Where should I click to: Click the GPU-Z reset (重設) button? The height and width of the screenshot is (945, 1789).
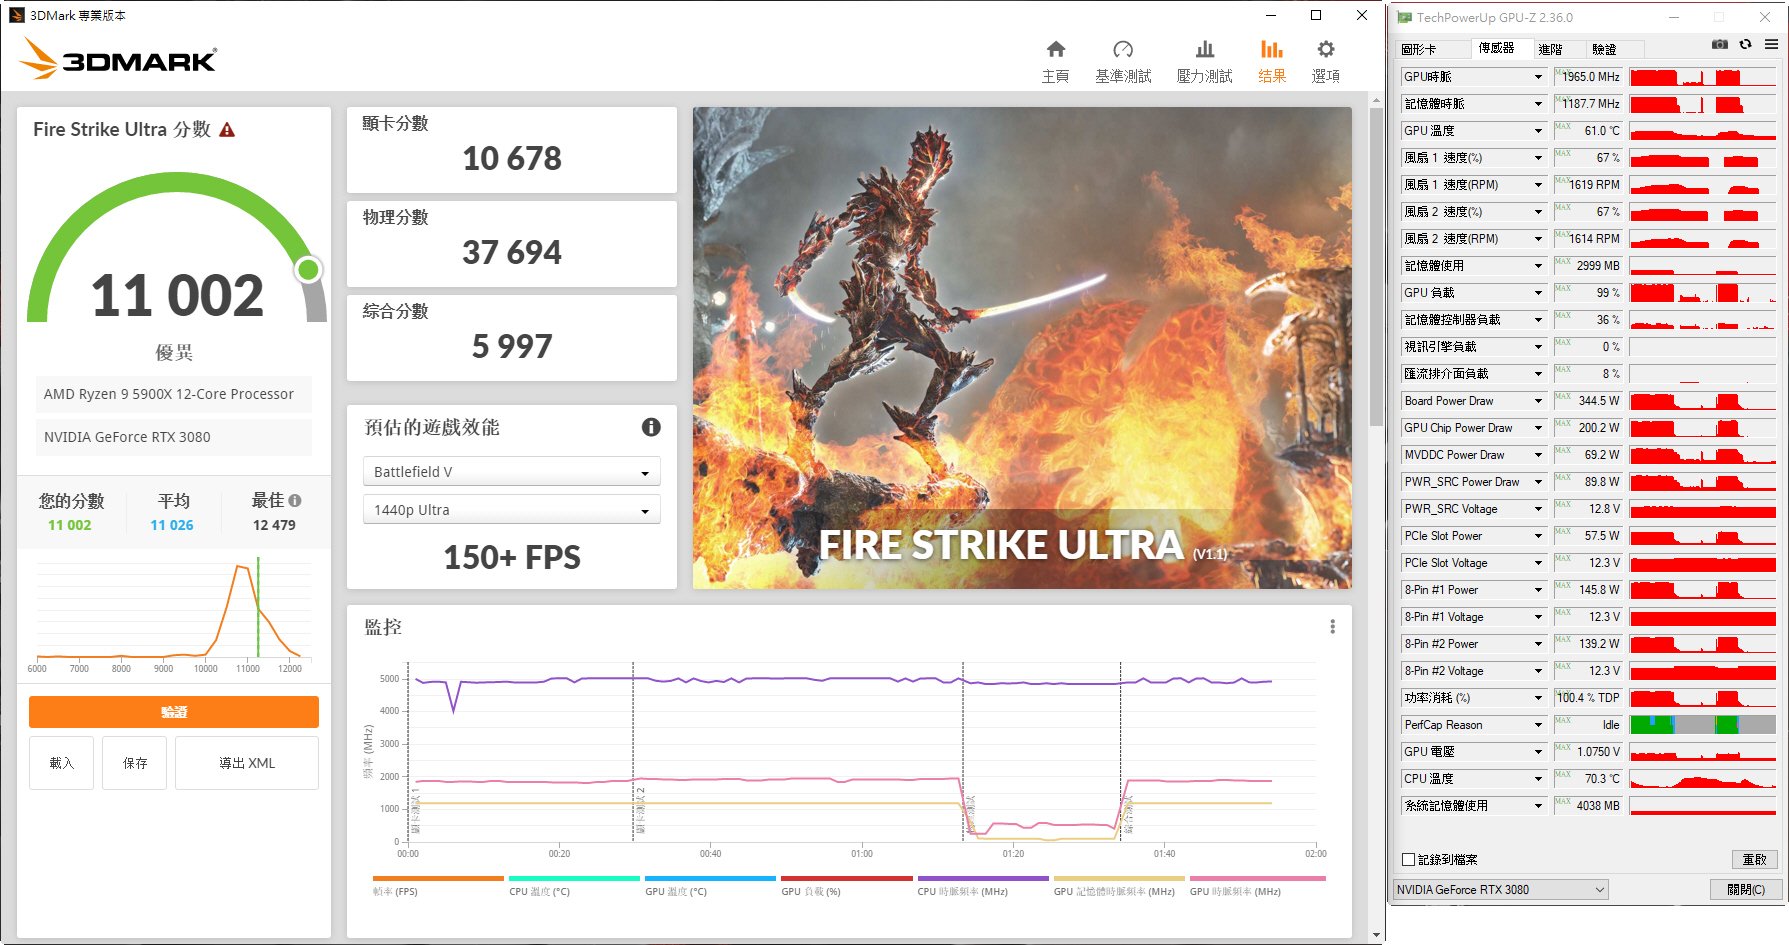(1754, 859)
